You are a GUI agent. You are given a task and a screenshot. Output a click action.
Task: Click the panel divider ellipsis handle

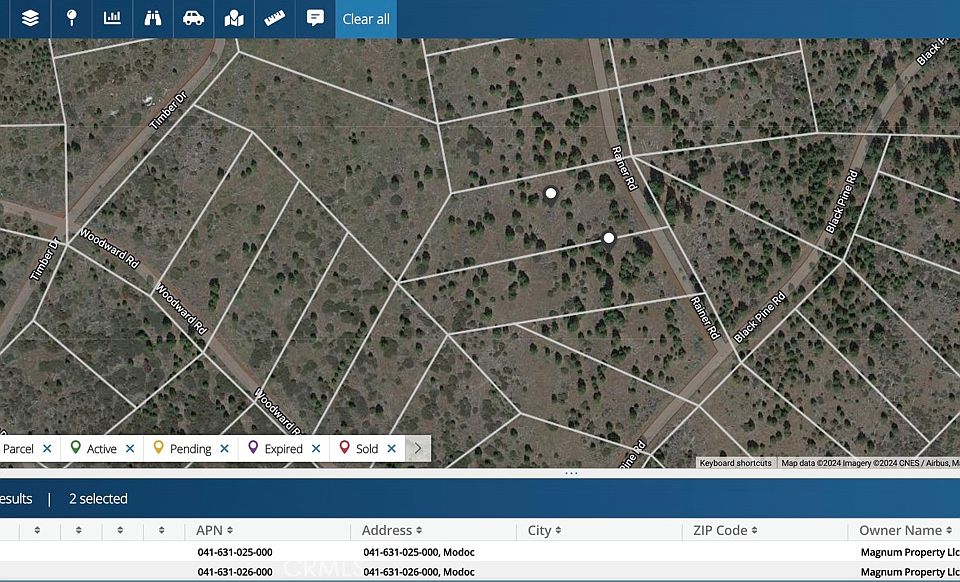pos(571,473)
